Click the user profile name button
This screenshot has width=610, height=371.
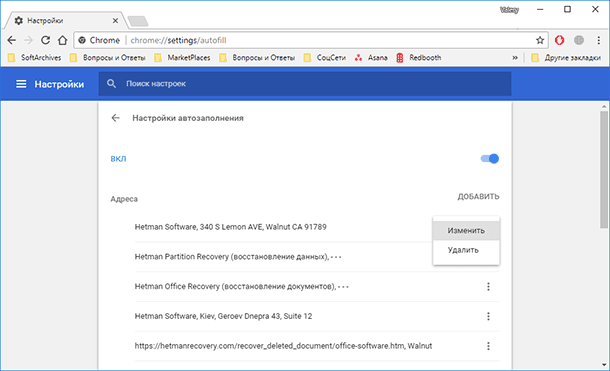point(509,10)
